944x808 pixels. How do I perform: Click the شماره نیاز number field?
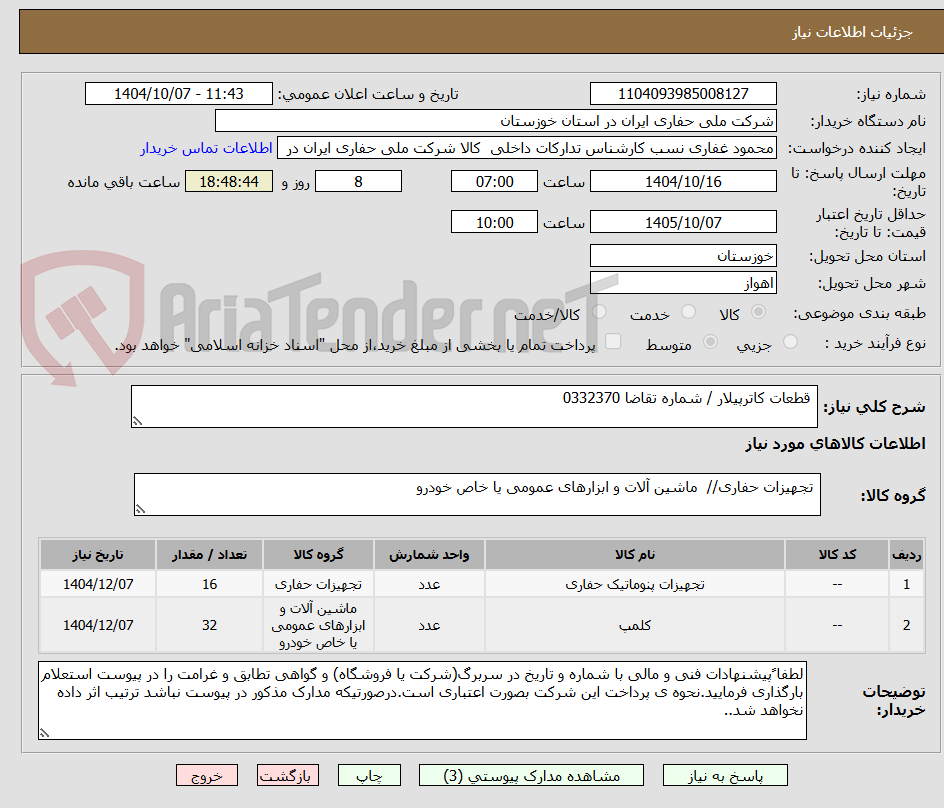click(x=683, y=94)
